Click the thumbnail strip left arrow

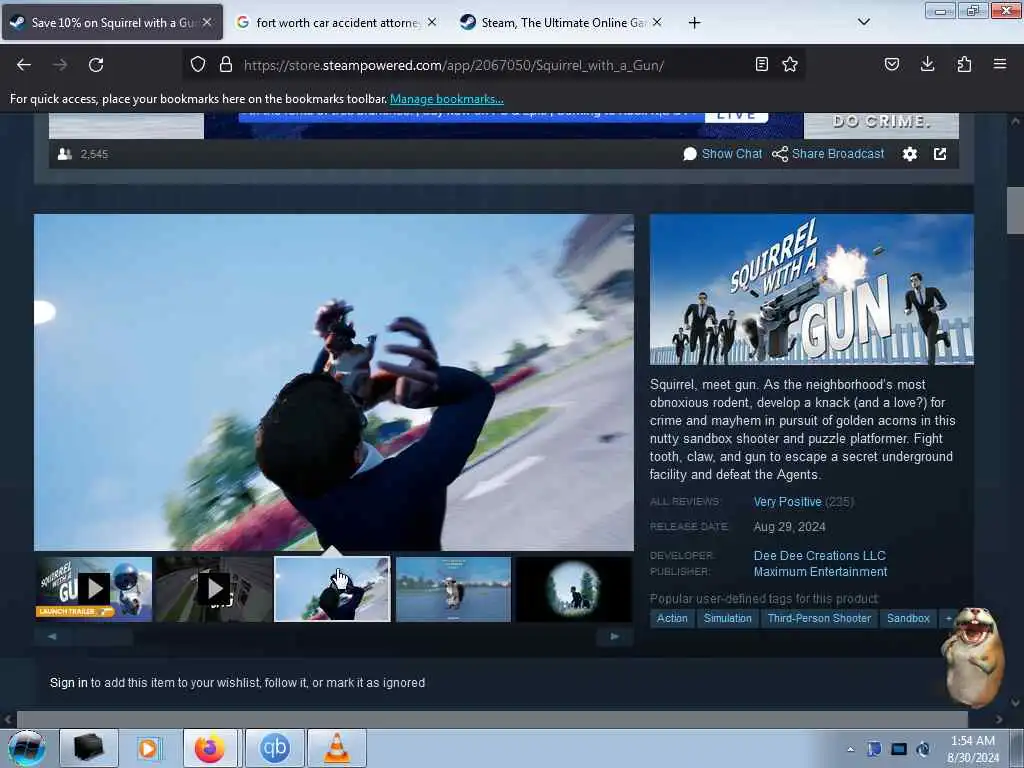coord(52,636)
